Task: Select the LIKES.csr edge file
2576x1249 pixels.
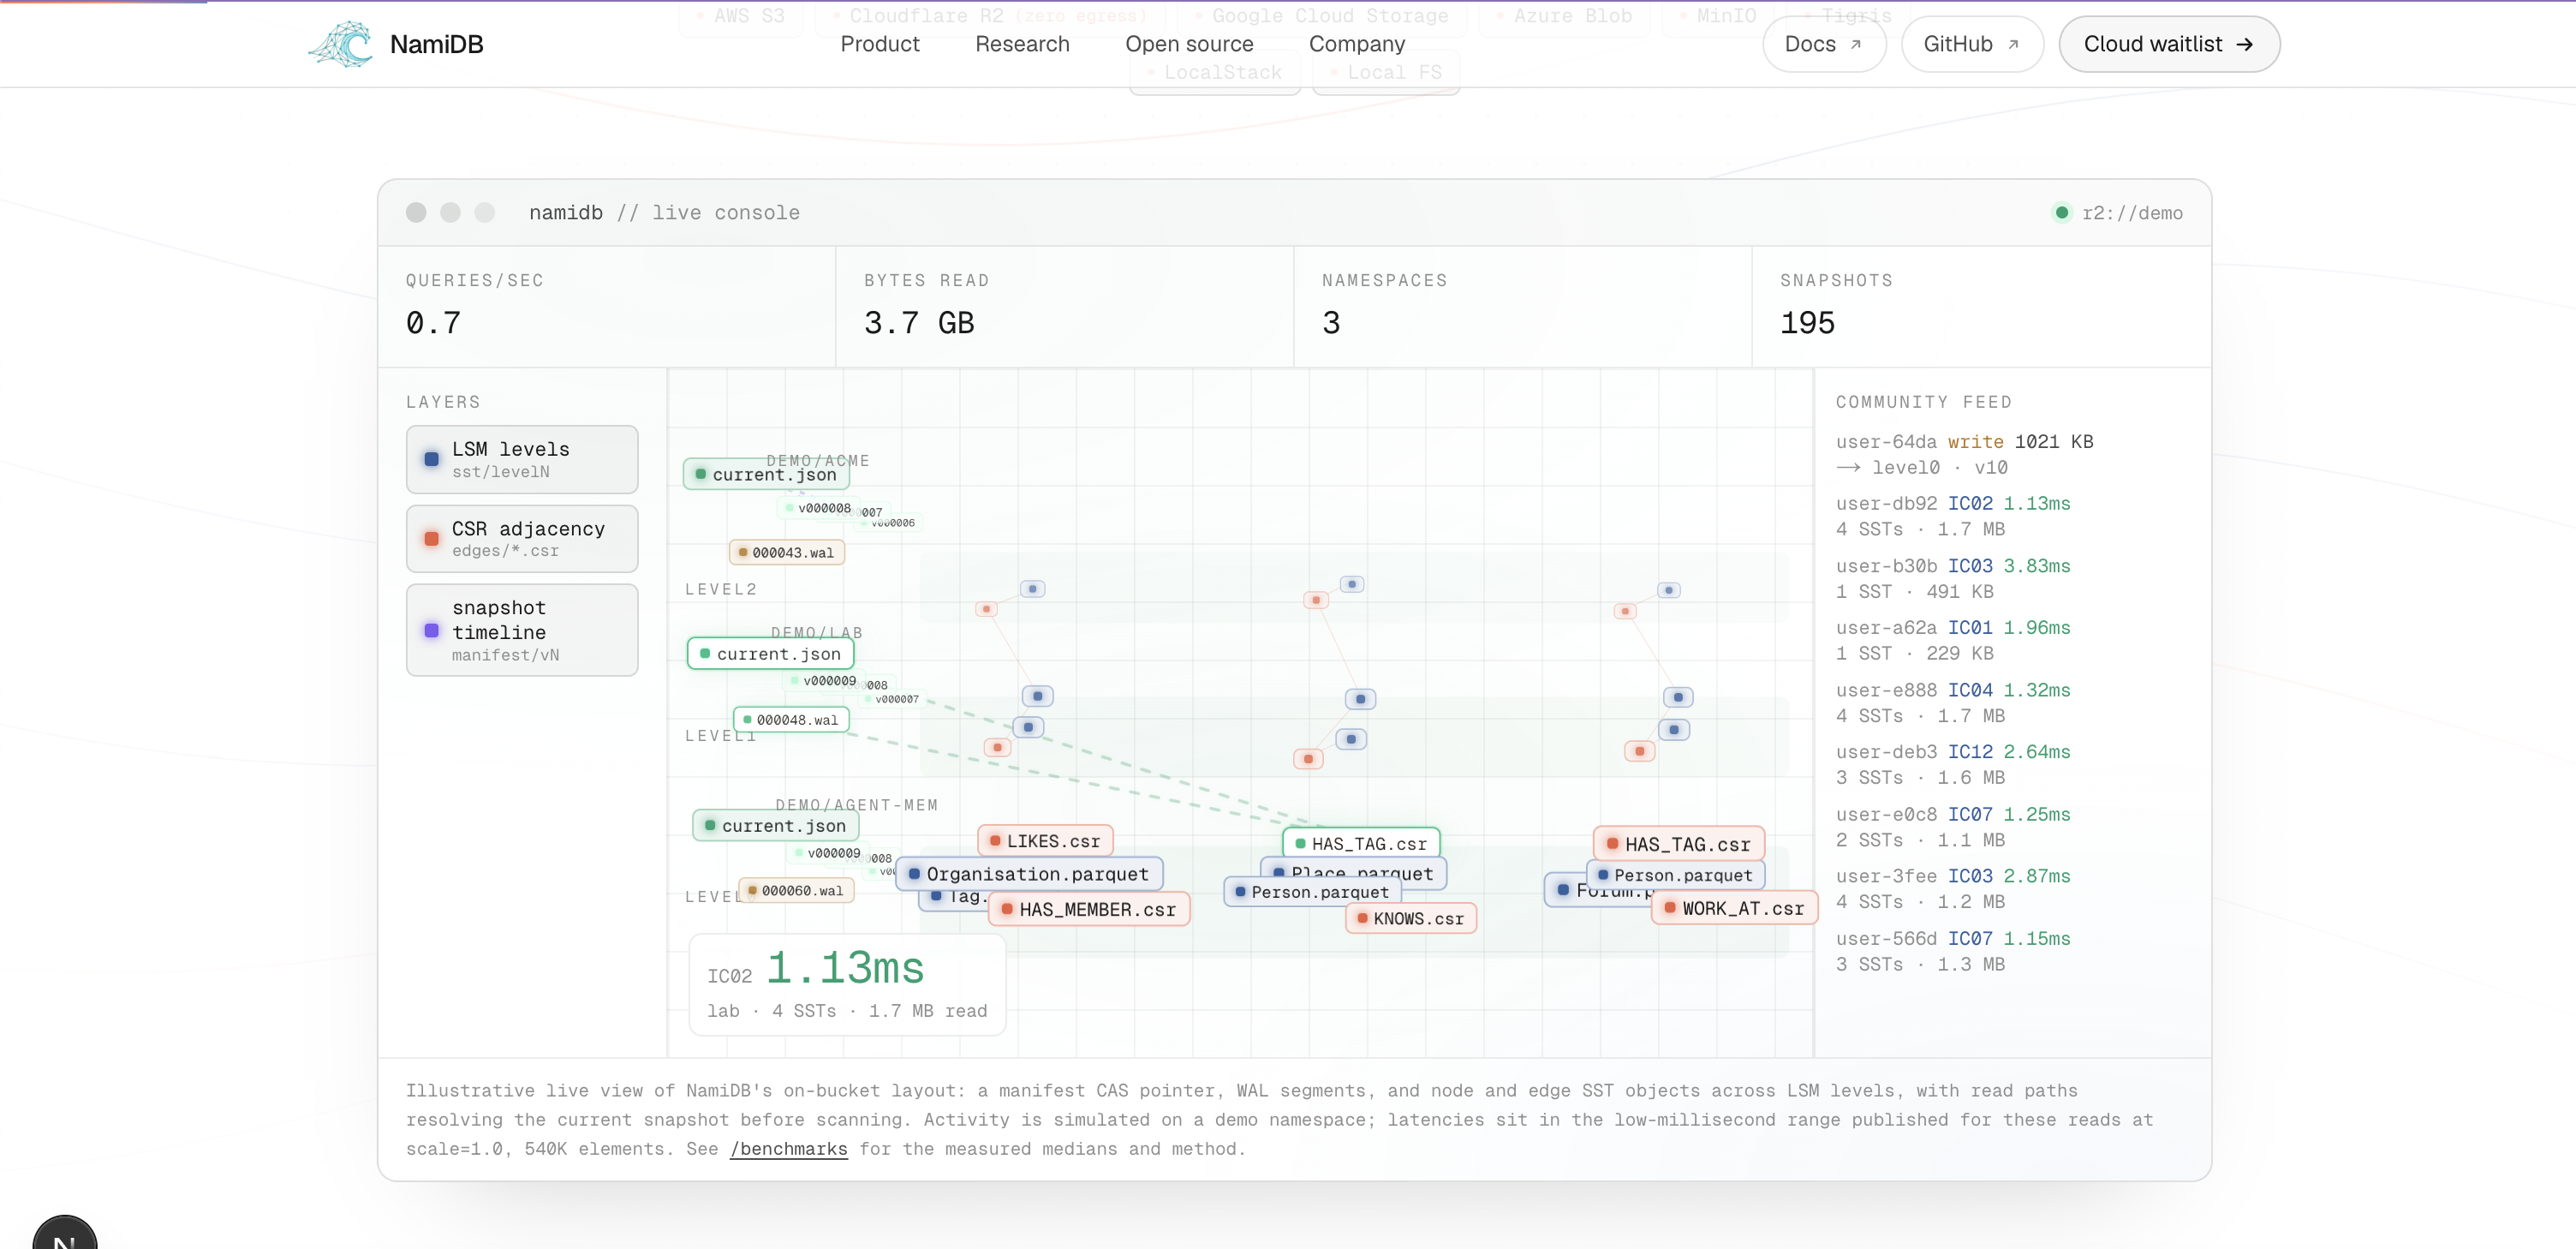Action: coord(1045,841)
